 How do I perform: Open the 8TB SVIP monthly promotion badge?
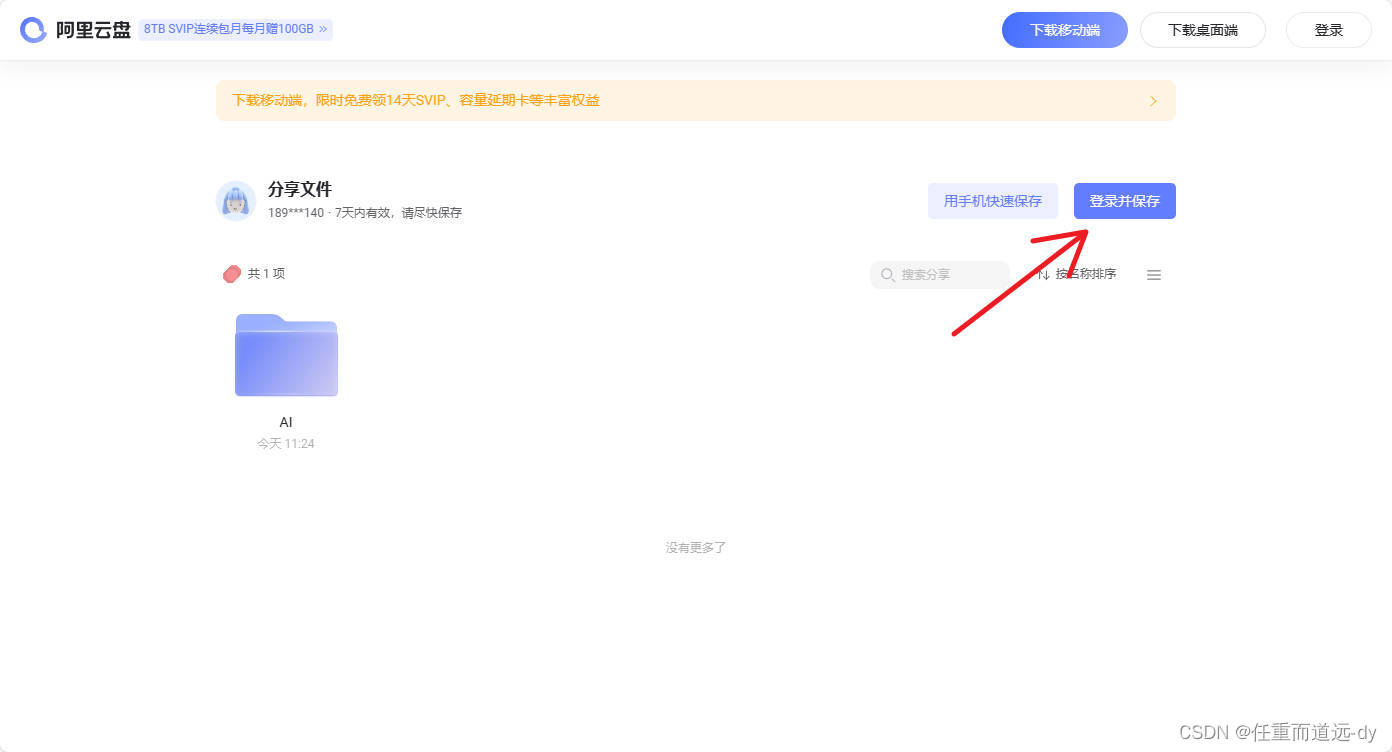point(235,30)
